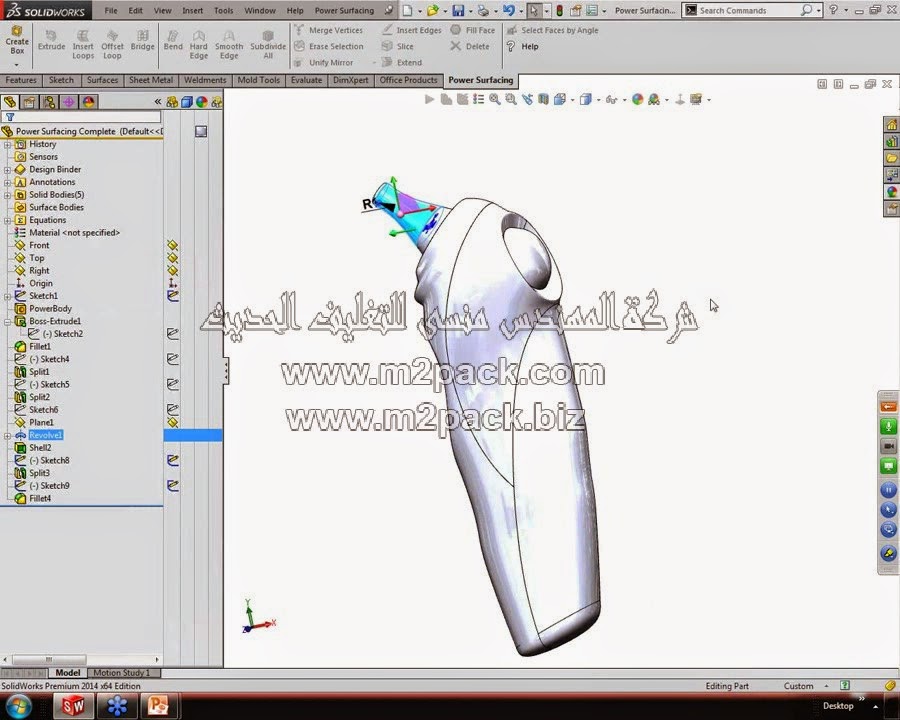Image resolution: width=900 pixels, height=720 pixels.
Task: Switch to Motion Study 1 tab
Action: (121, 672)
